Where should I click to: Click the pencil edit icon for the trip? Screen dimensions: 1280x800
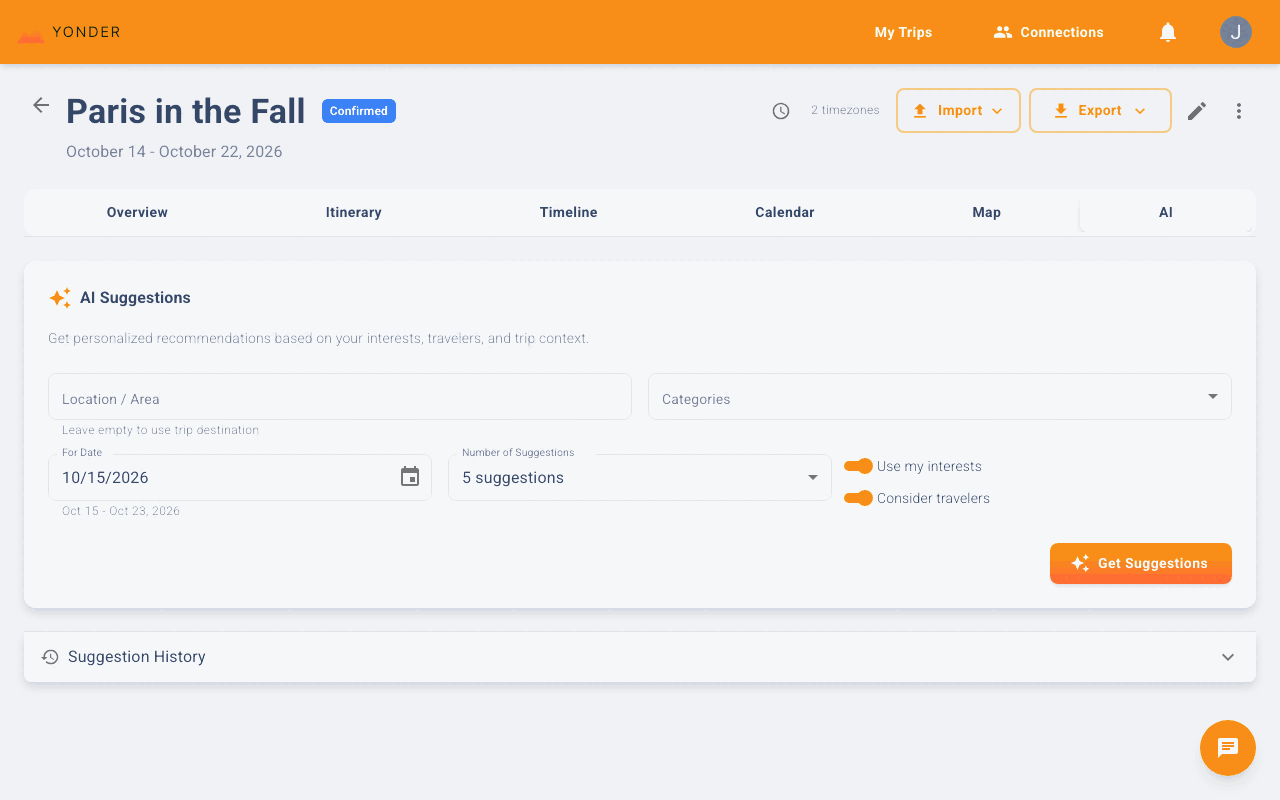[x=1196, y=110]
